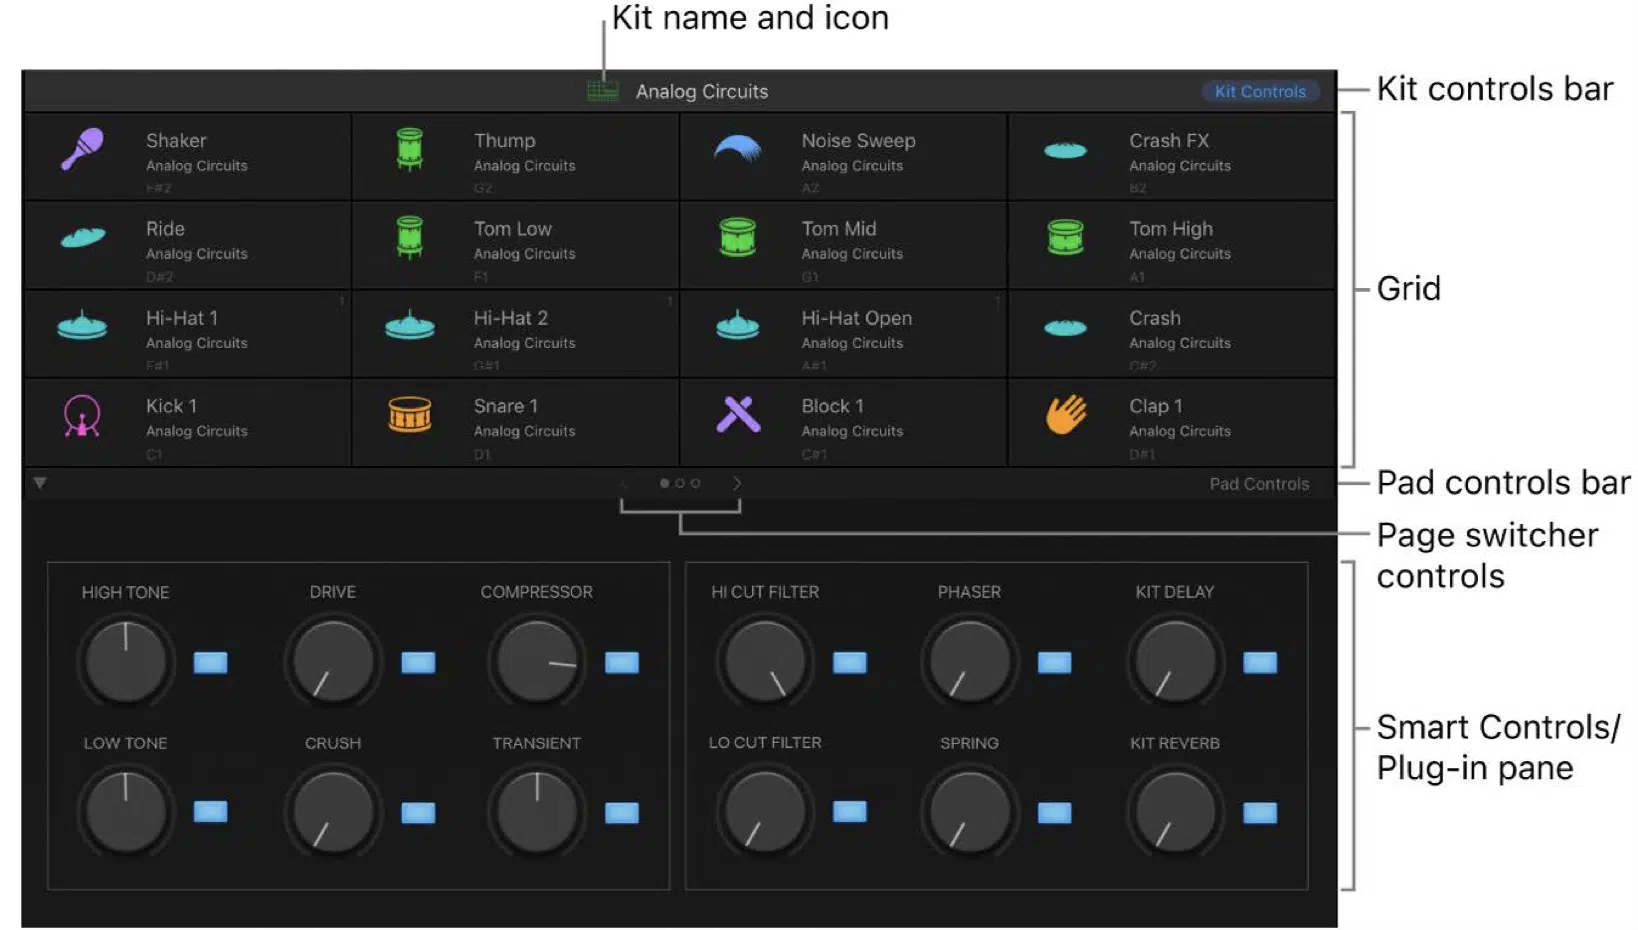Click the green kit icon beside Analog Circuits
This screenshot has height=930, width=1638.
(603, 91)
